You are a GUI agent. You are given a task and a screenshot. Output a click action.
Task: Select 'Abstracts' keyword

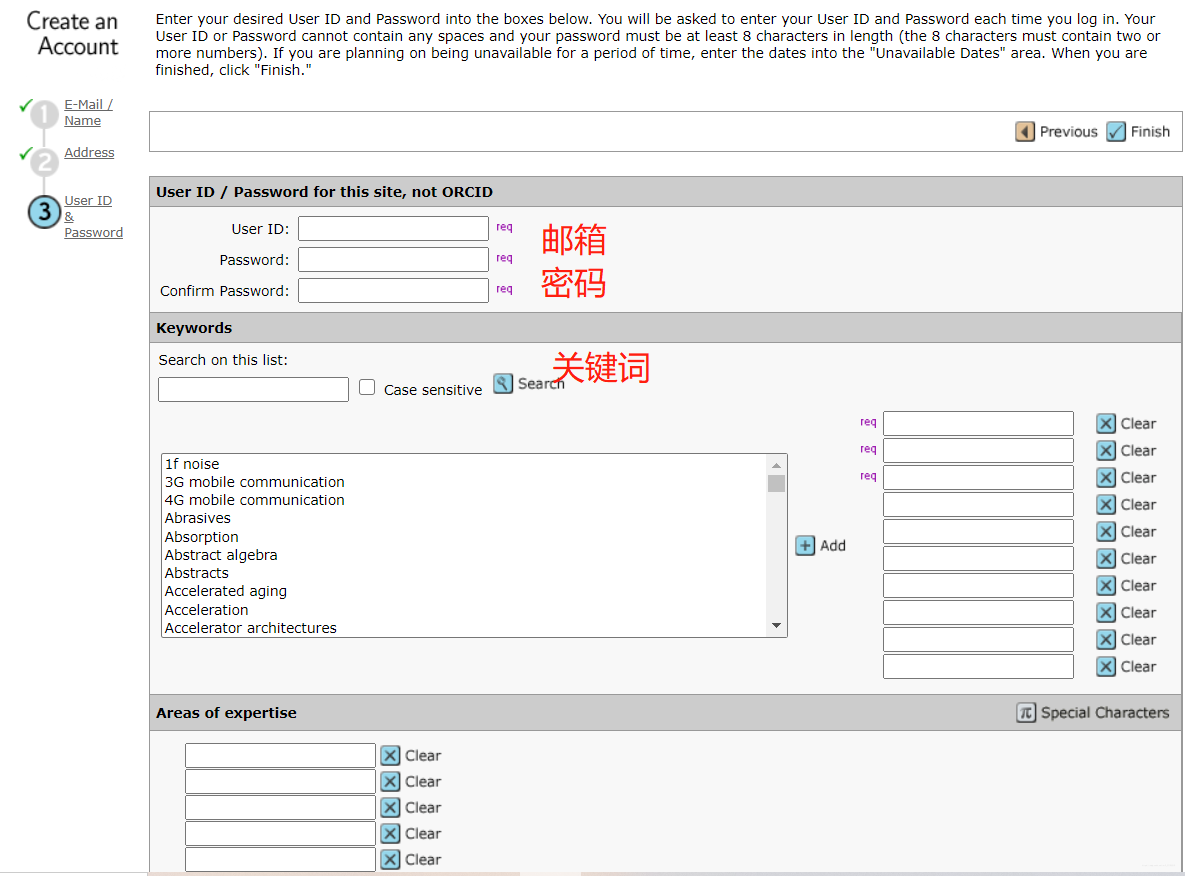[x=196, y=574]
